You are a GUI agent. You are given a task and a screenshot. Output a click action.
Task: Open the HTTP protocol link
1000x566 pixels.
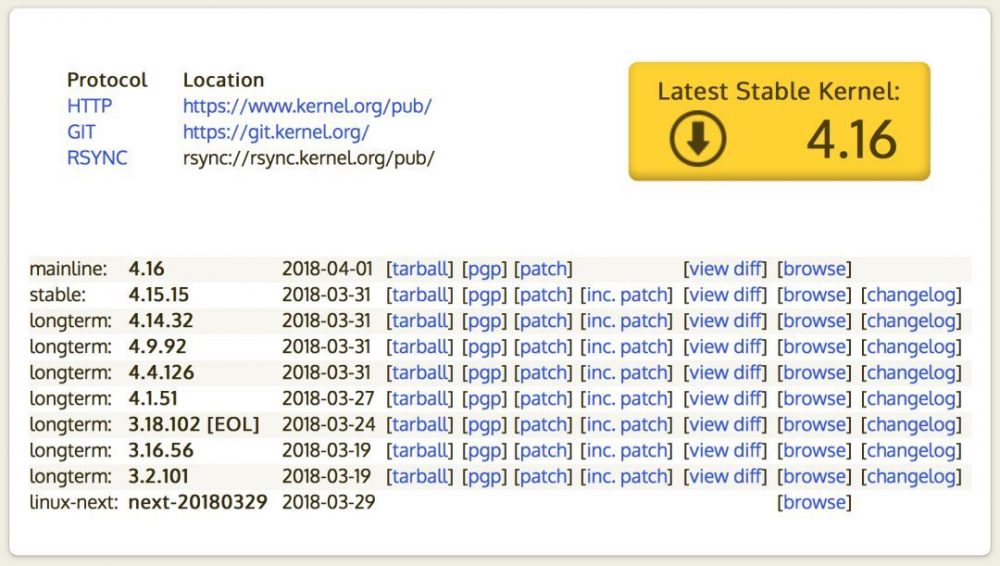89,106
